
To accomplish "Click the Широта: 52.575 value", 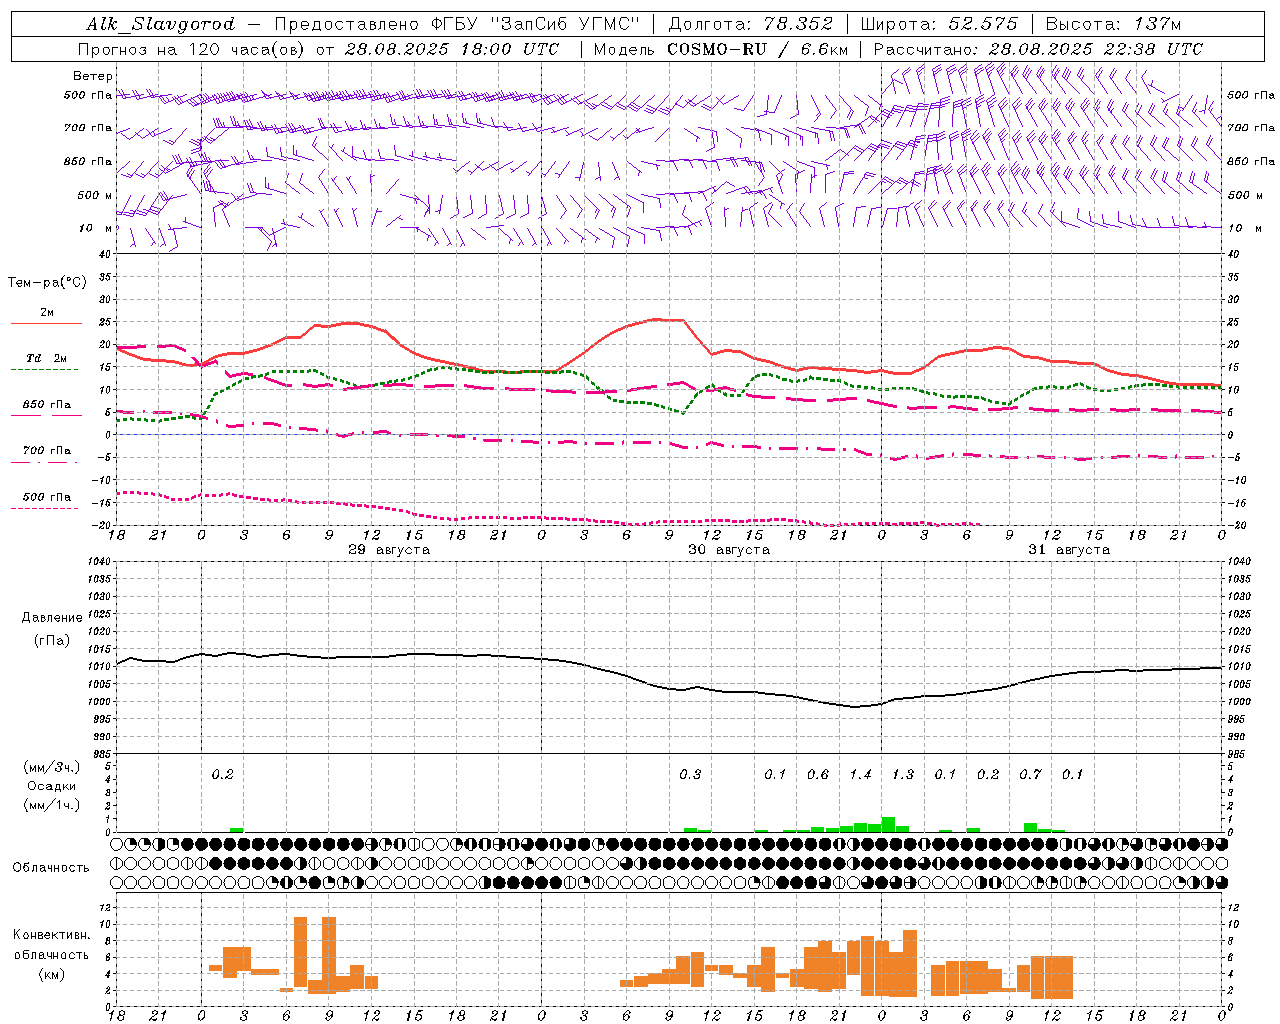I will [x=939, y=24].
